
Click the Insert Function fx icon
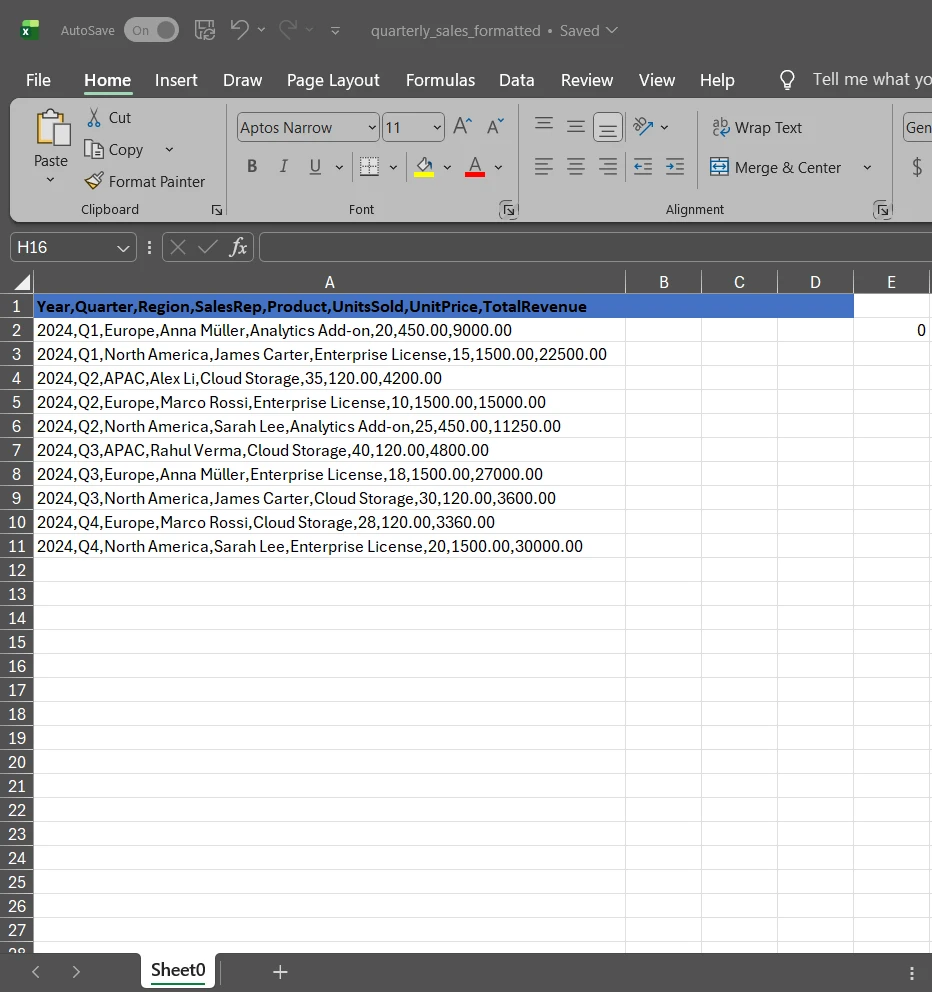click(x=238, y=247)
